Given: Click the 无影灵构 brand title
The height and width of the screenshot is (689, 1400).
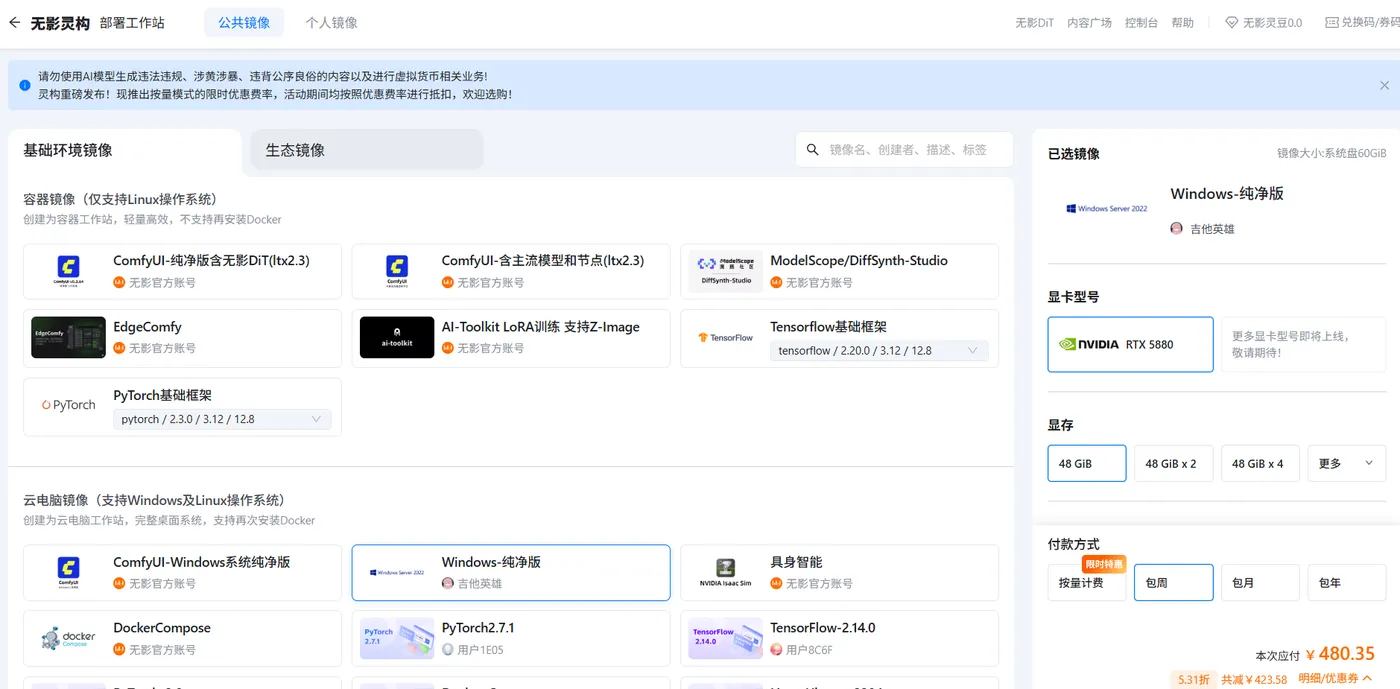Looking at the screenshot, I should pyautogui.click(x=60, y=22).
